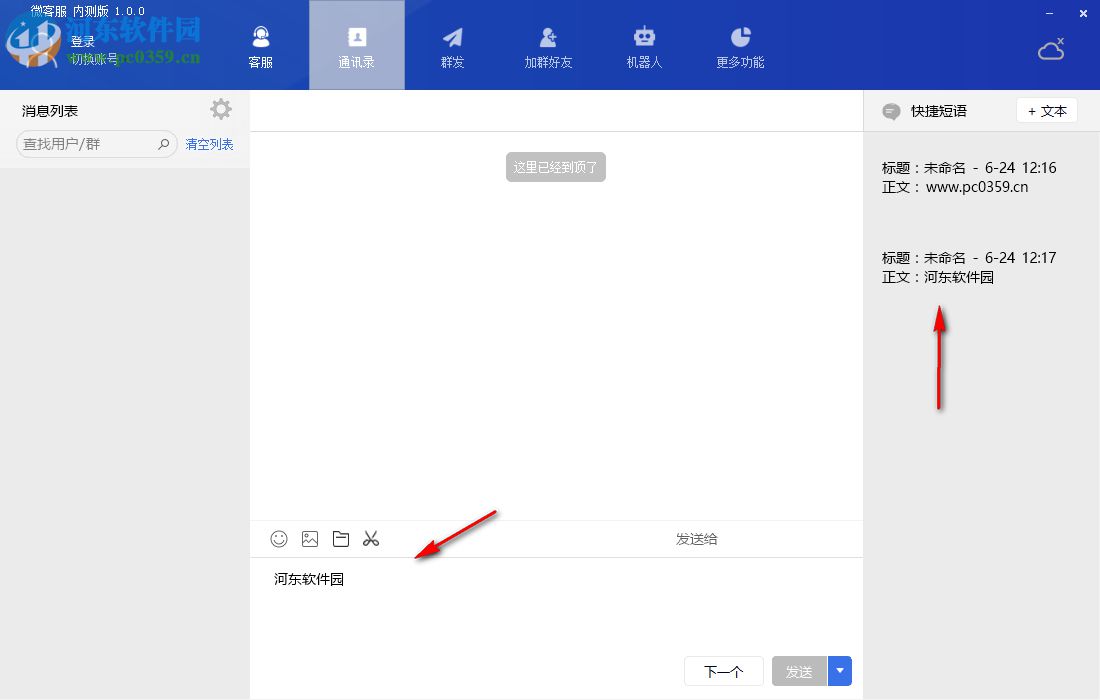Click the 下一个 button
The width and height of the screenshot is (1100, 700).
[x=723, y=671]
